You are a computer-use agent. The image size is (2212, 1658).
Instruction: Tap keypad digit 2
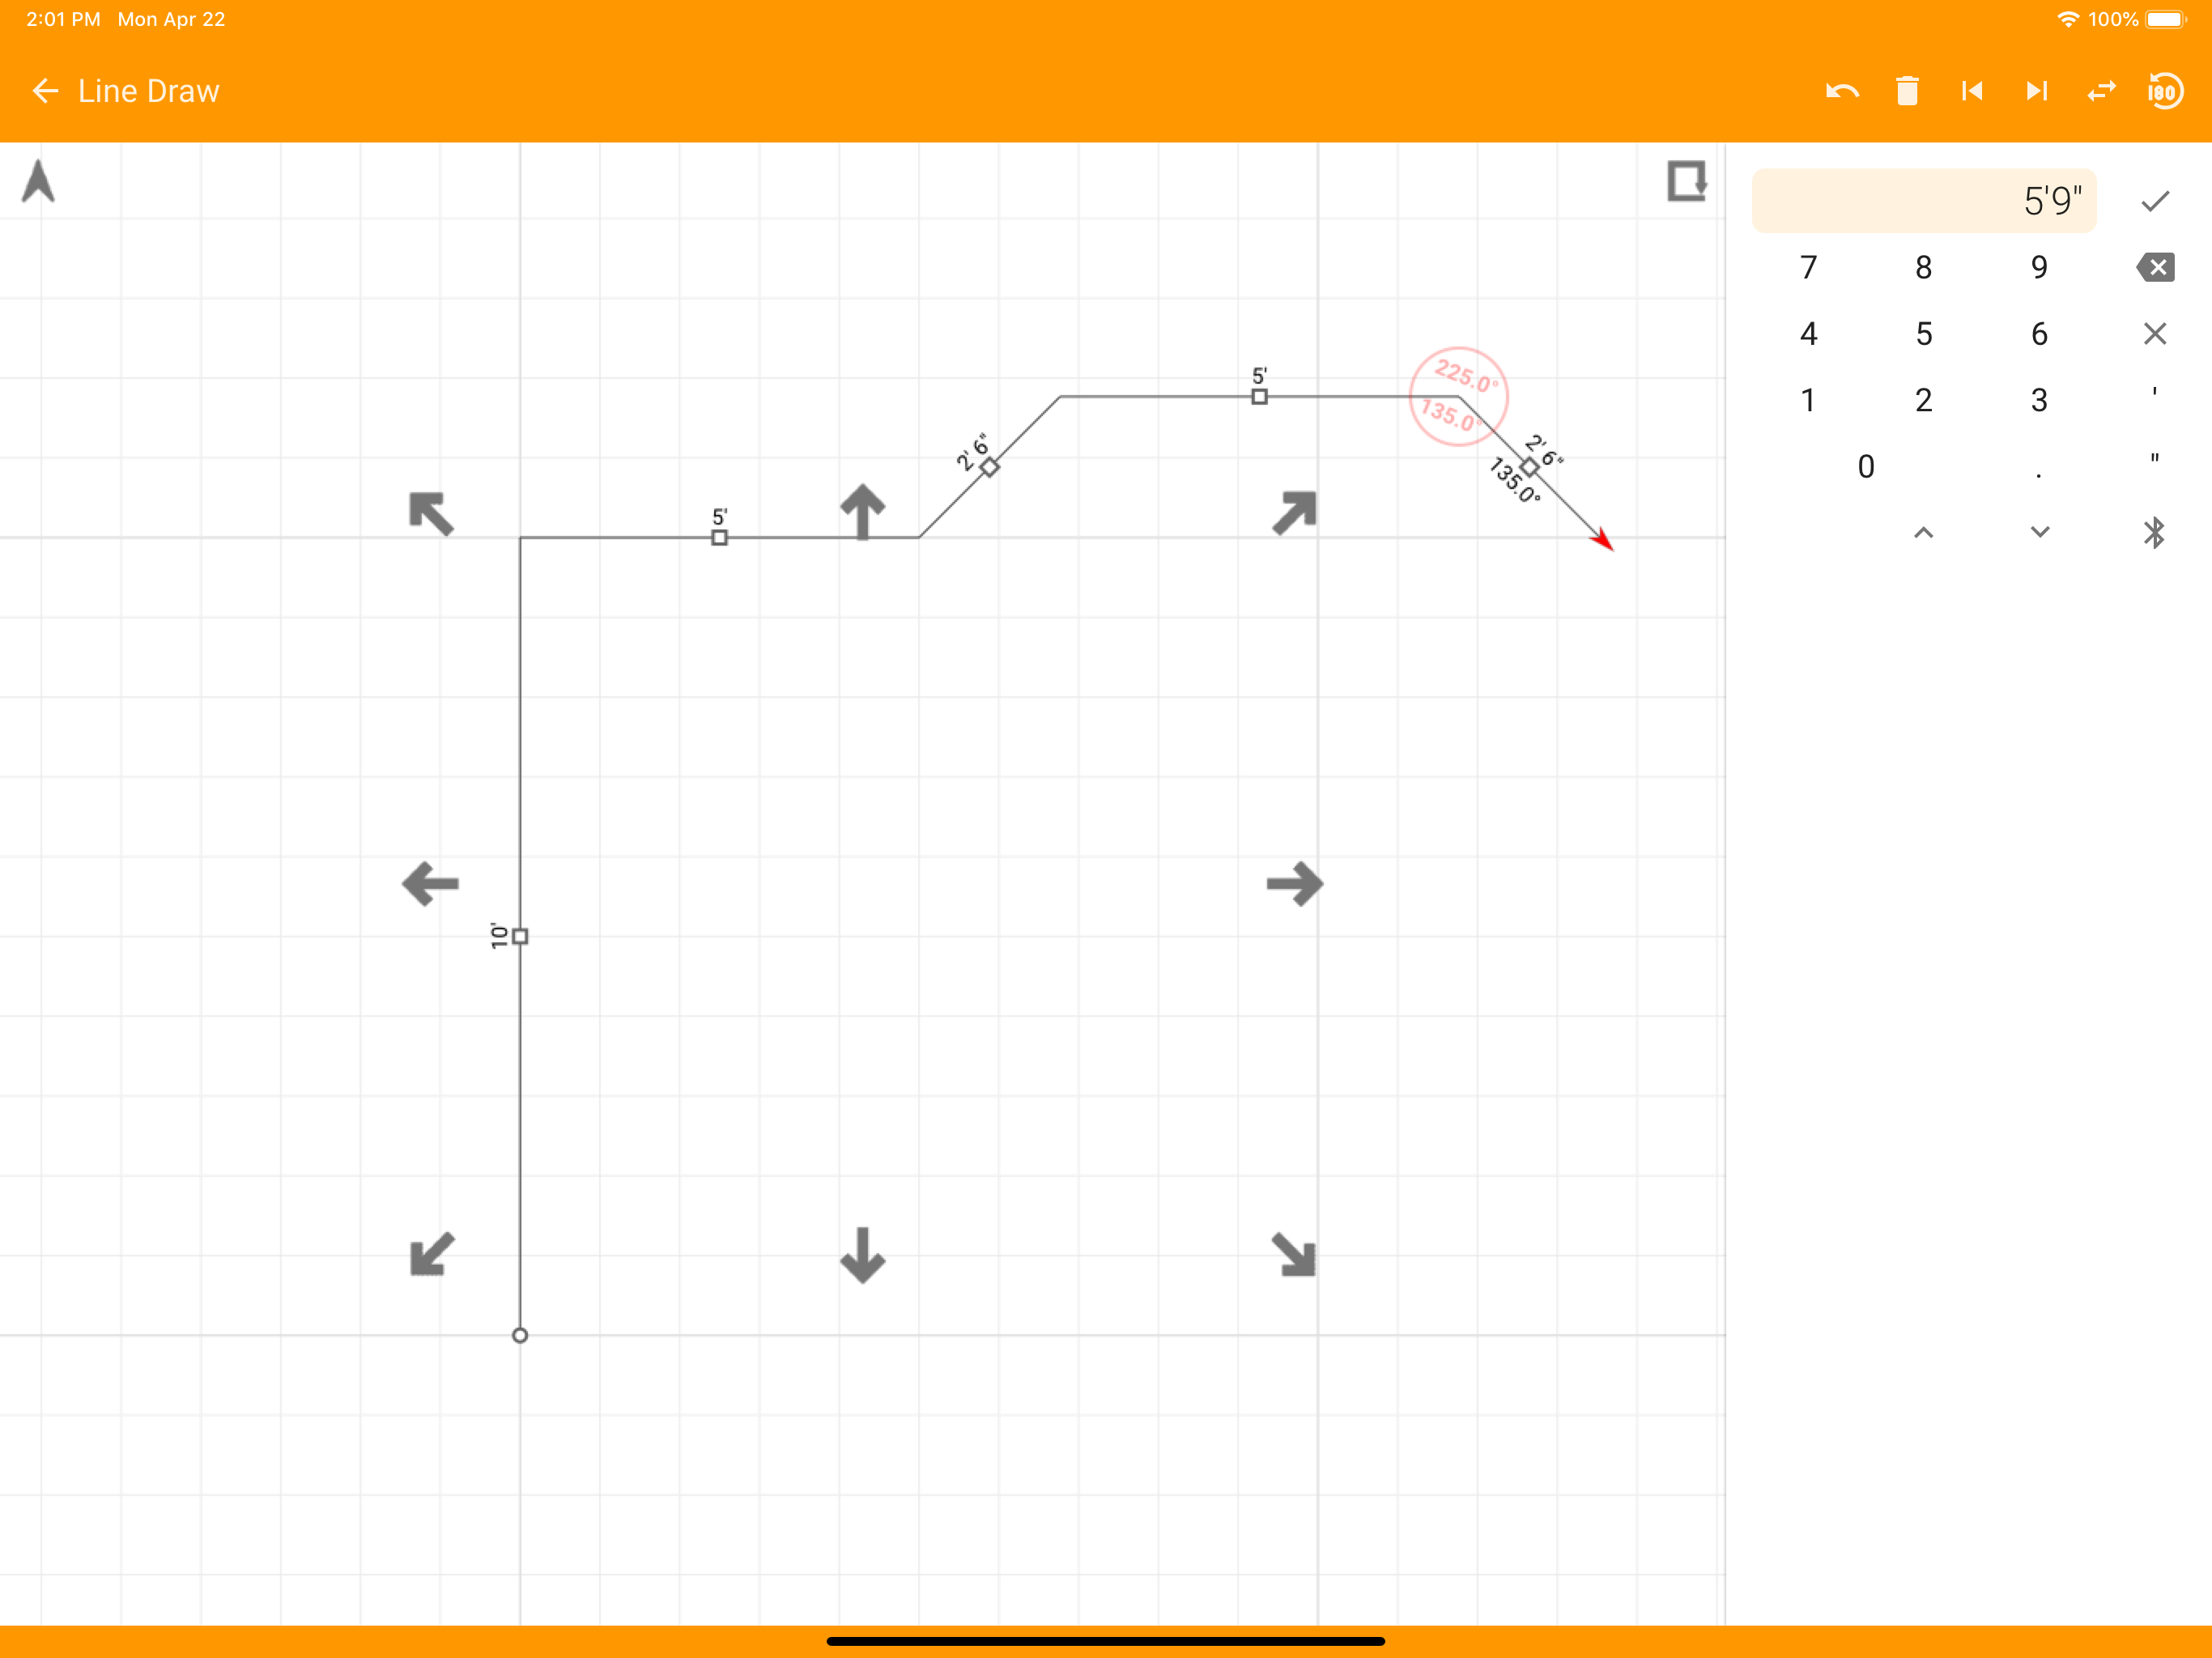(1923, 400)
